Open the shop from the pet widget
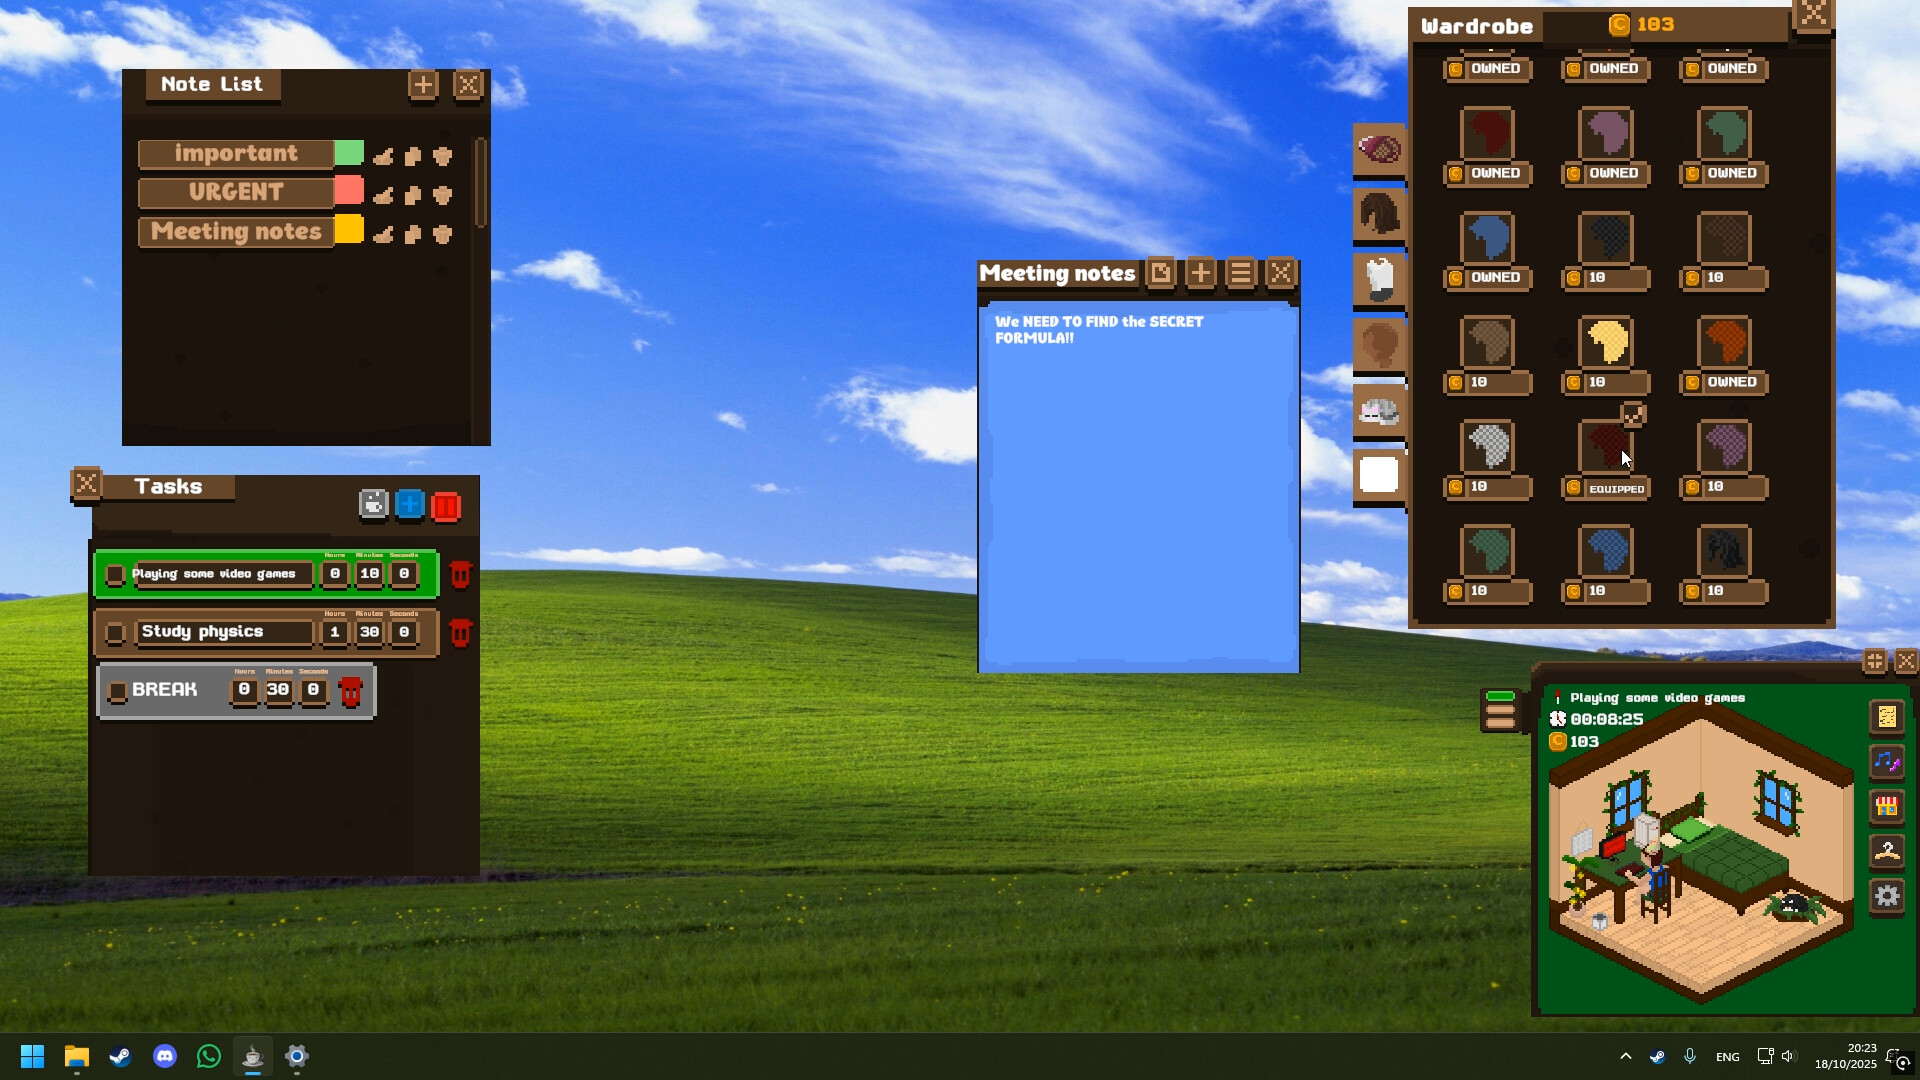Screen dimensions: 1920x1080 click(1888, 807)
